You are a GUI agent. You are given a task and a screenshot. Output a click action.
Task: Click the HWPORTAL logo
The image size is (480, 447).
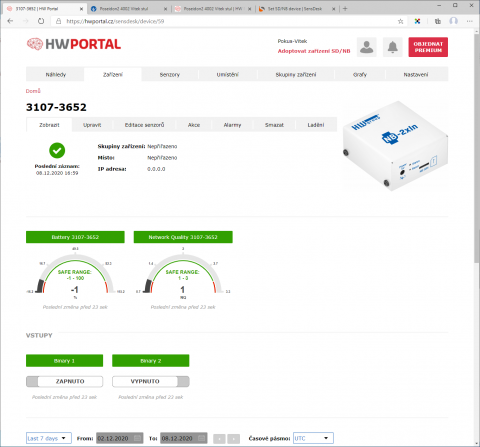(x=74, y=44)
